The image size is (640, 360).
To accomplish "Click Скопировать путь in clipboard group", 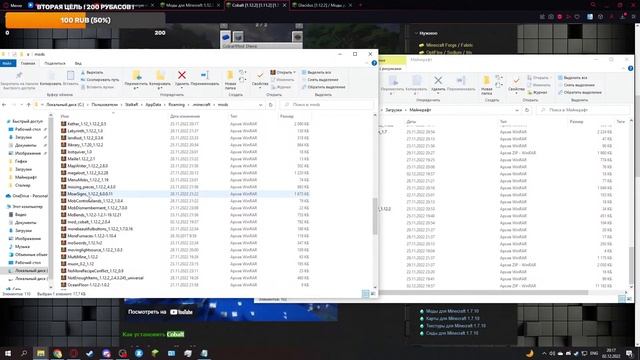I will 100,80.
